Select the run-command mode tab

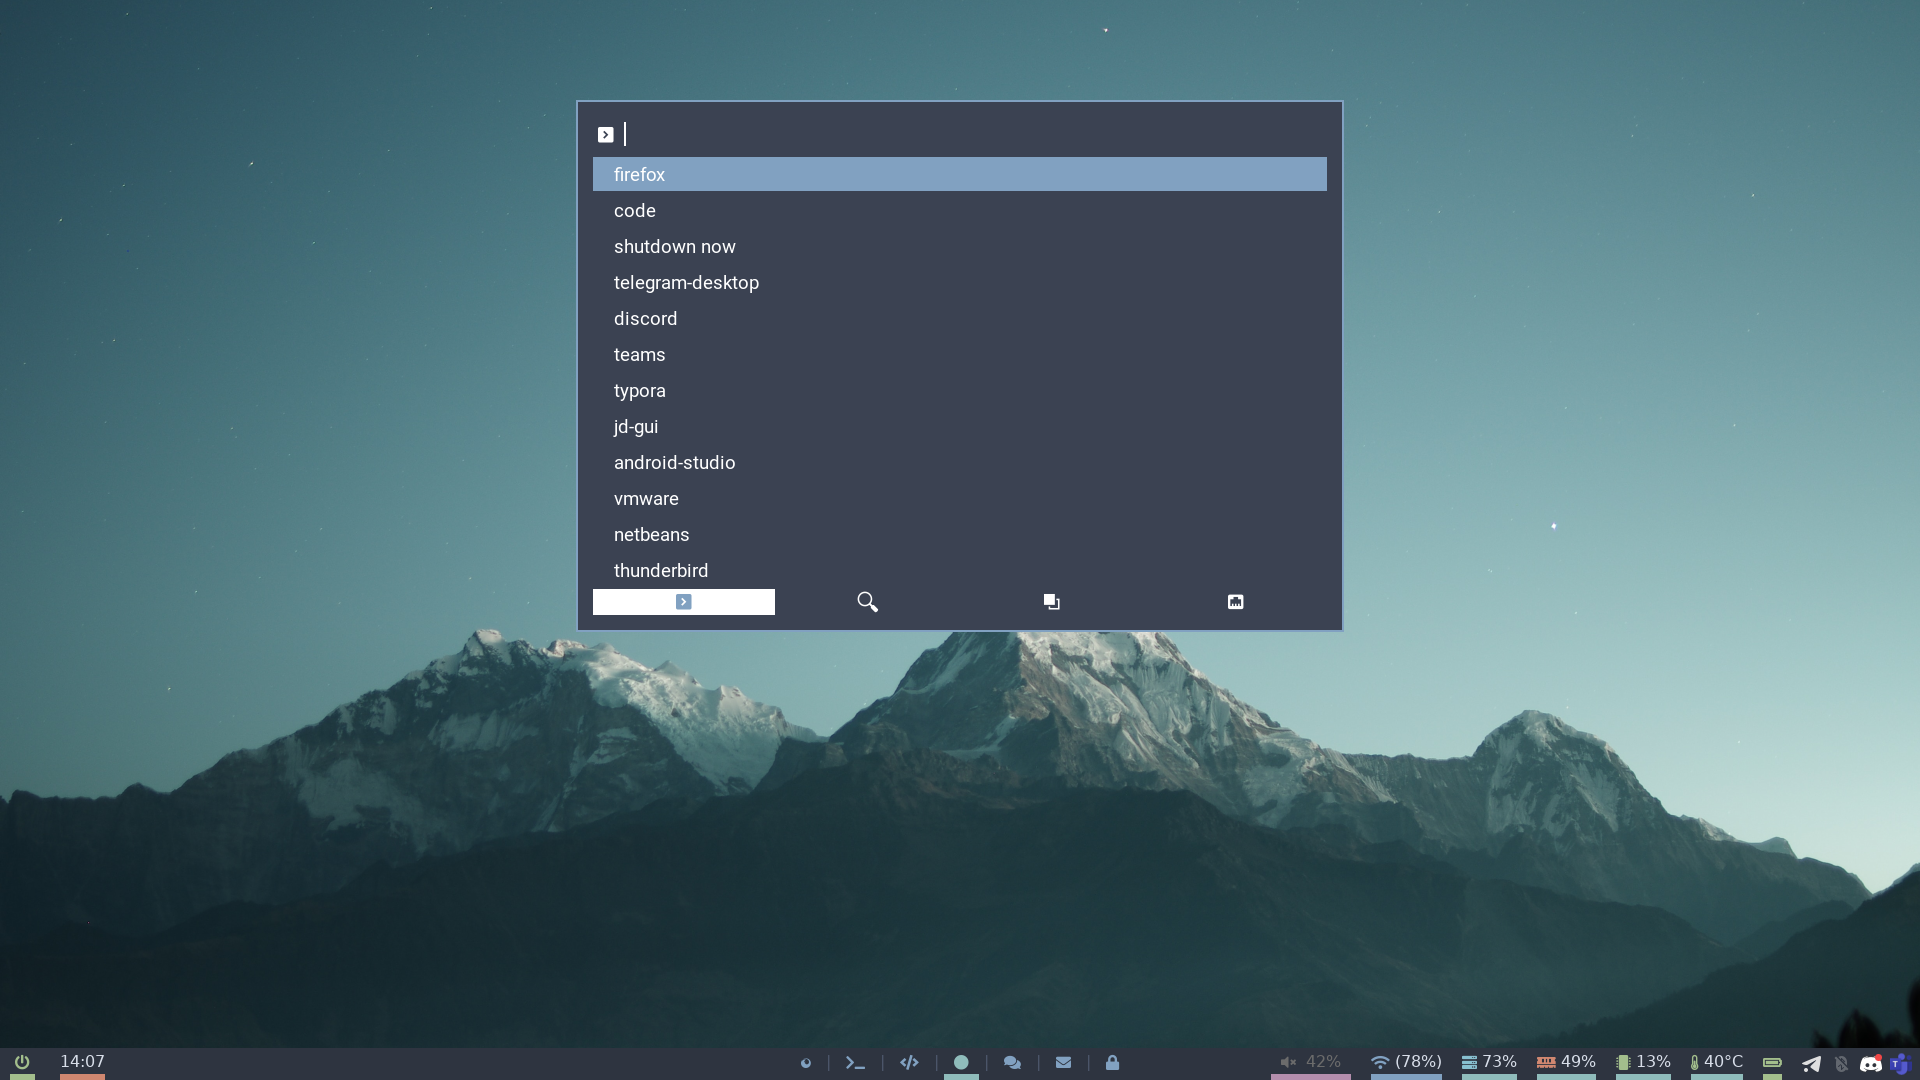click(683, 602)
